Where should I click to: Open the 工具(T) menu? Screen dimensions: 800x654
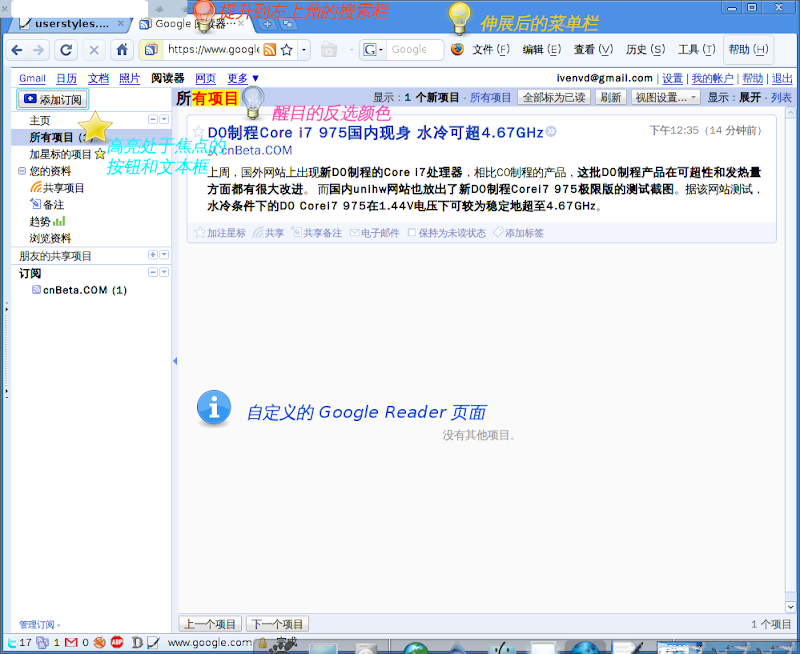(x=696, y=49)
